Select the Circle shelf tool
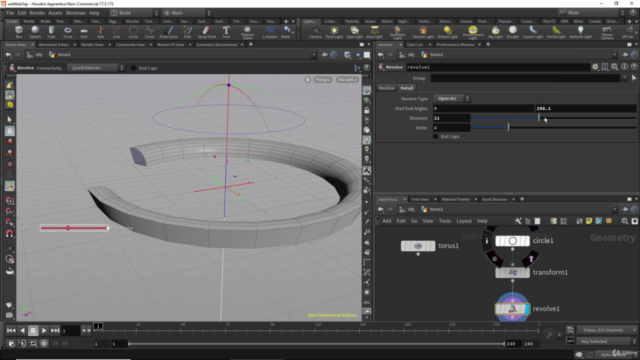Screen dimensions: 640x360 133,32
